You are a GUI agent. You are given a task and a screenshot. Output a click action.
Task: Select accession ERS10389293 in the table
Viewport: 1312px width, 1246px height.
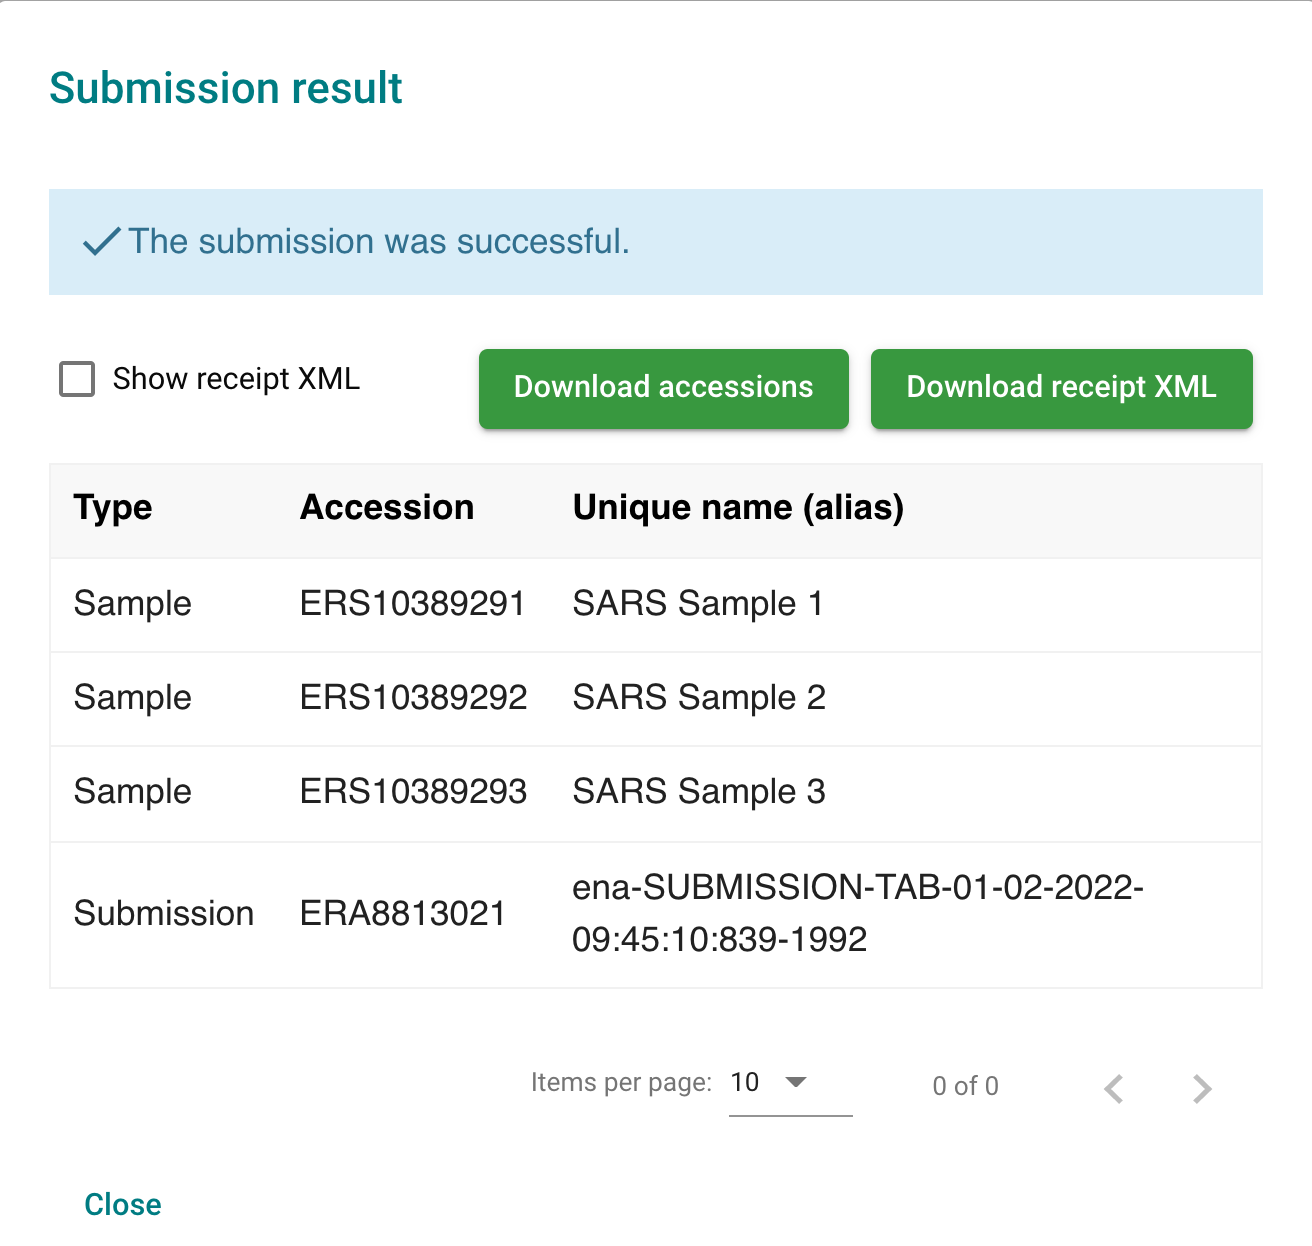[x=413, y=792]
